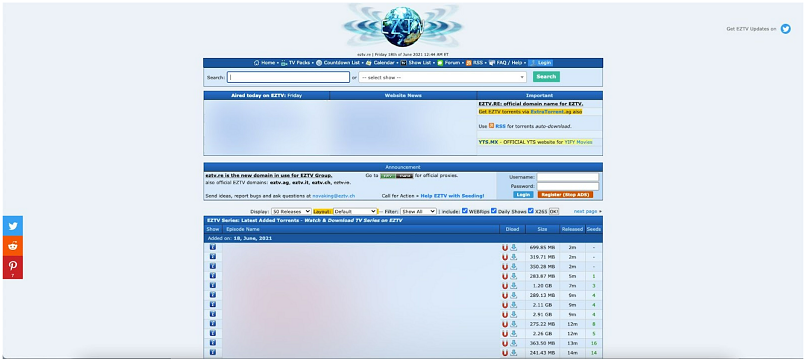
Task: Click the orange RSS icon in the Important box
Action: click(x=491, y=126)
